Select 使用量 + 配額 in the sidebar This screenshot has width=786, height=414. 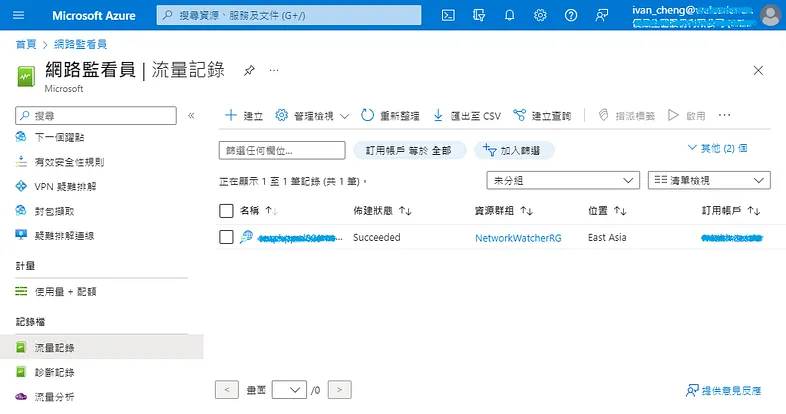65,291
